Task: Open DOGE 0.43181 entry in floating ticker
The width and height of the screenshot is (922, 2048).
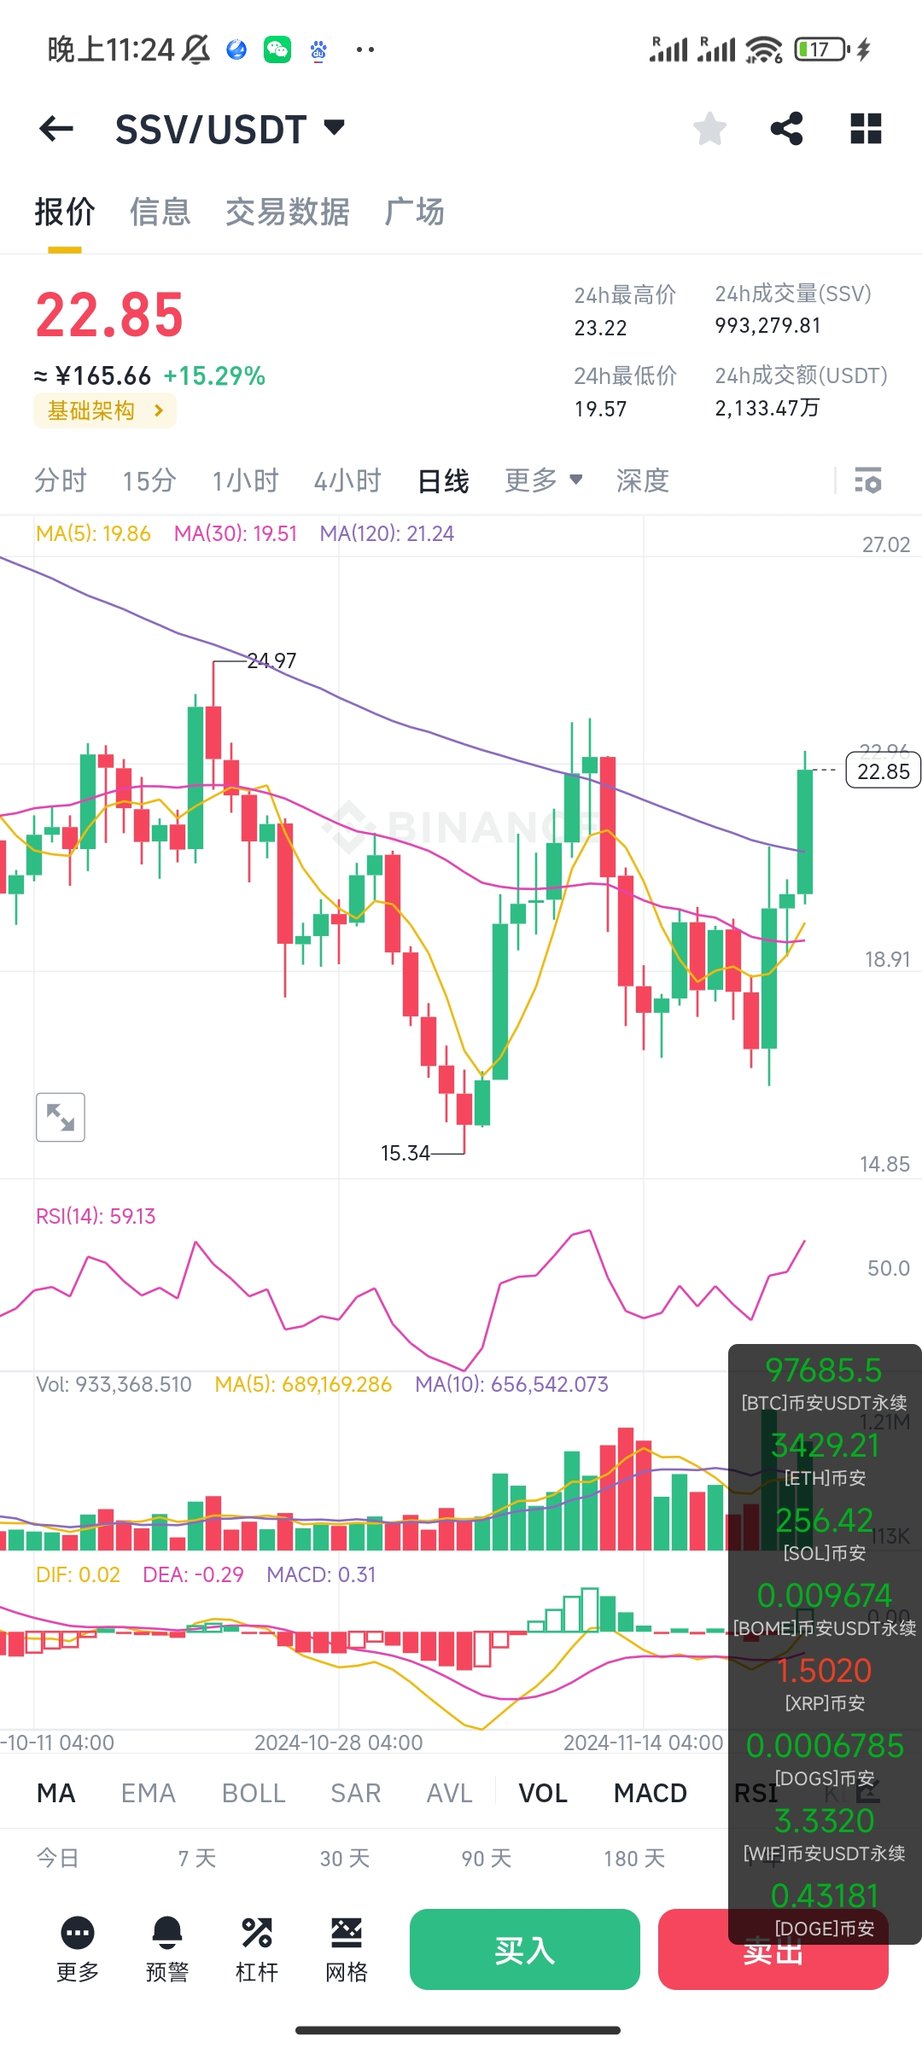Action: click(824, 1910)
